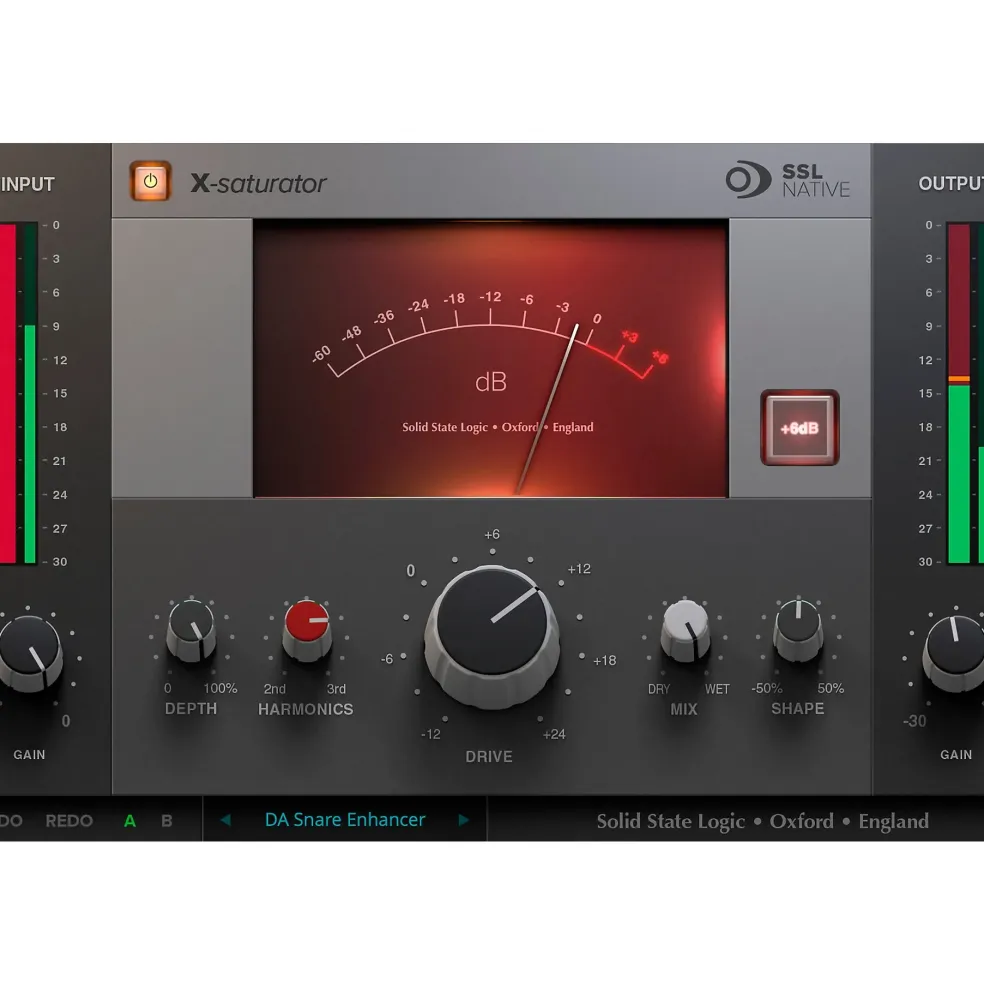Switch to the B preset slot
984x985 pixels.
(x=167, y=821)
